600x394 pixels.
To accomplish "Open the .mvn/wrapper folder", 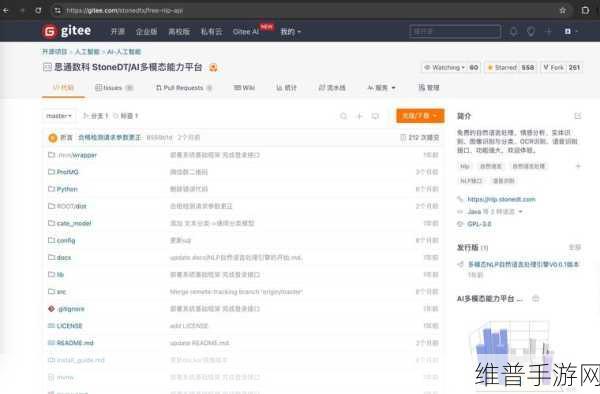I will coord(77,155).
